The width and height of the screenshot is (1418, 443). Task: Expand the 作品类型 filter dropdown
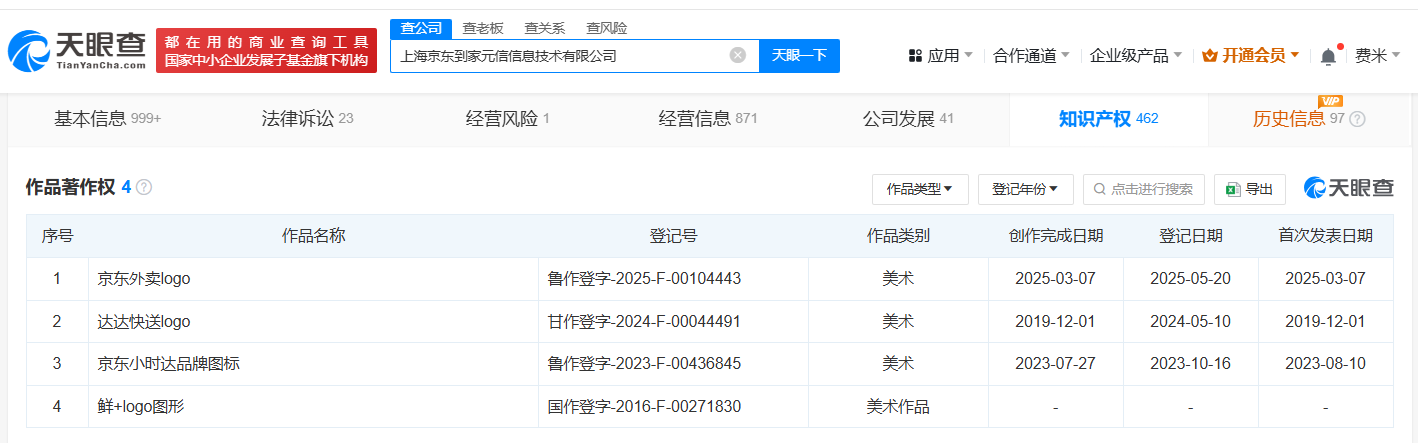(919, 189)
